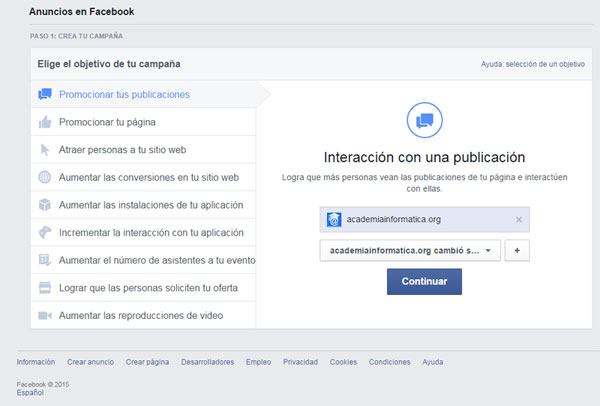Open the Privacidad footer link
This screenshot has width=600, height=406.
[300, 362]
